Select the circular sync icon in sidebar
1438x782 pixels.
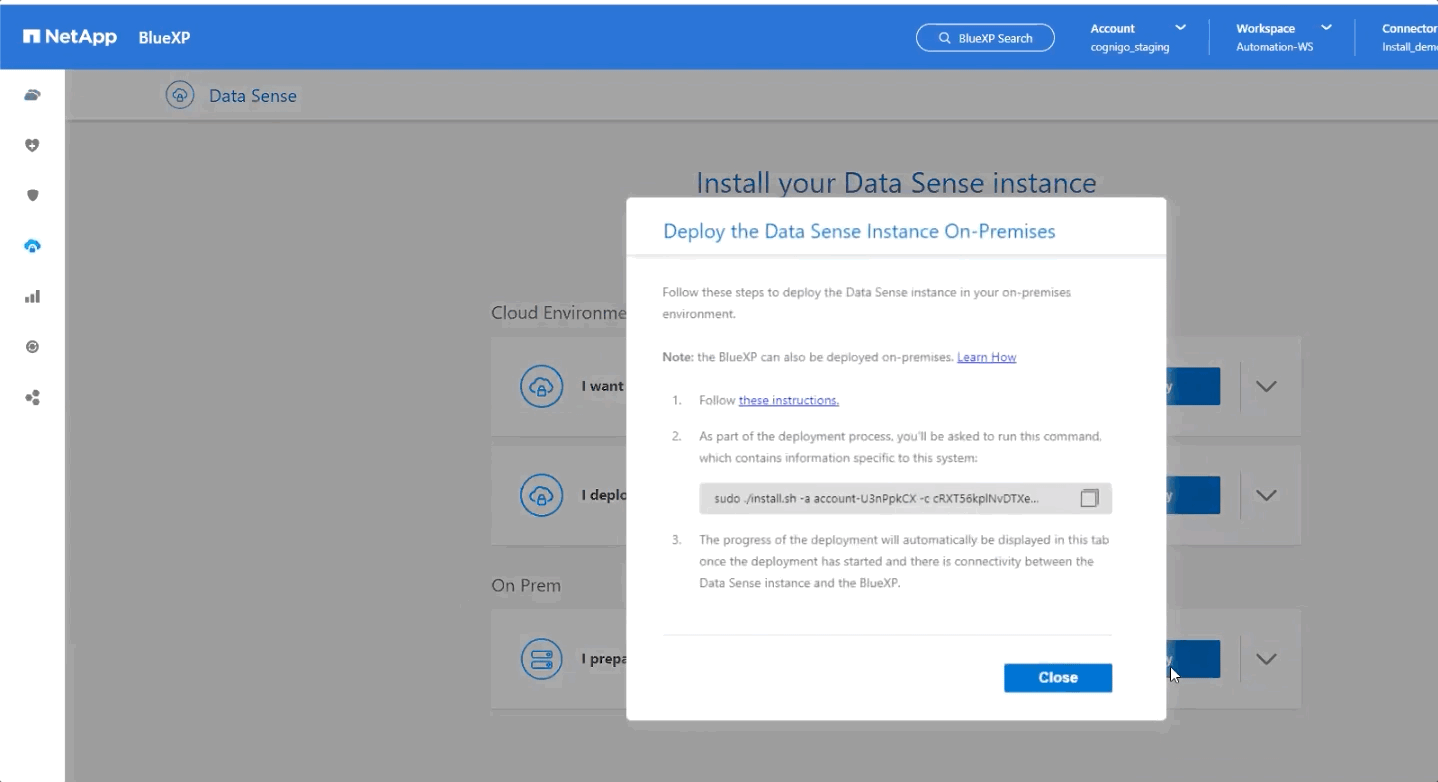pos(32,347)
